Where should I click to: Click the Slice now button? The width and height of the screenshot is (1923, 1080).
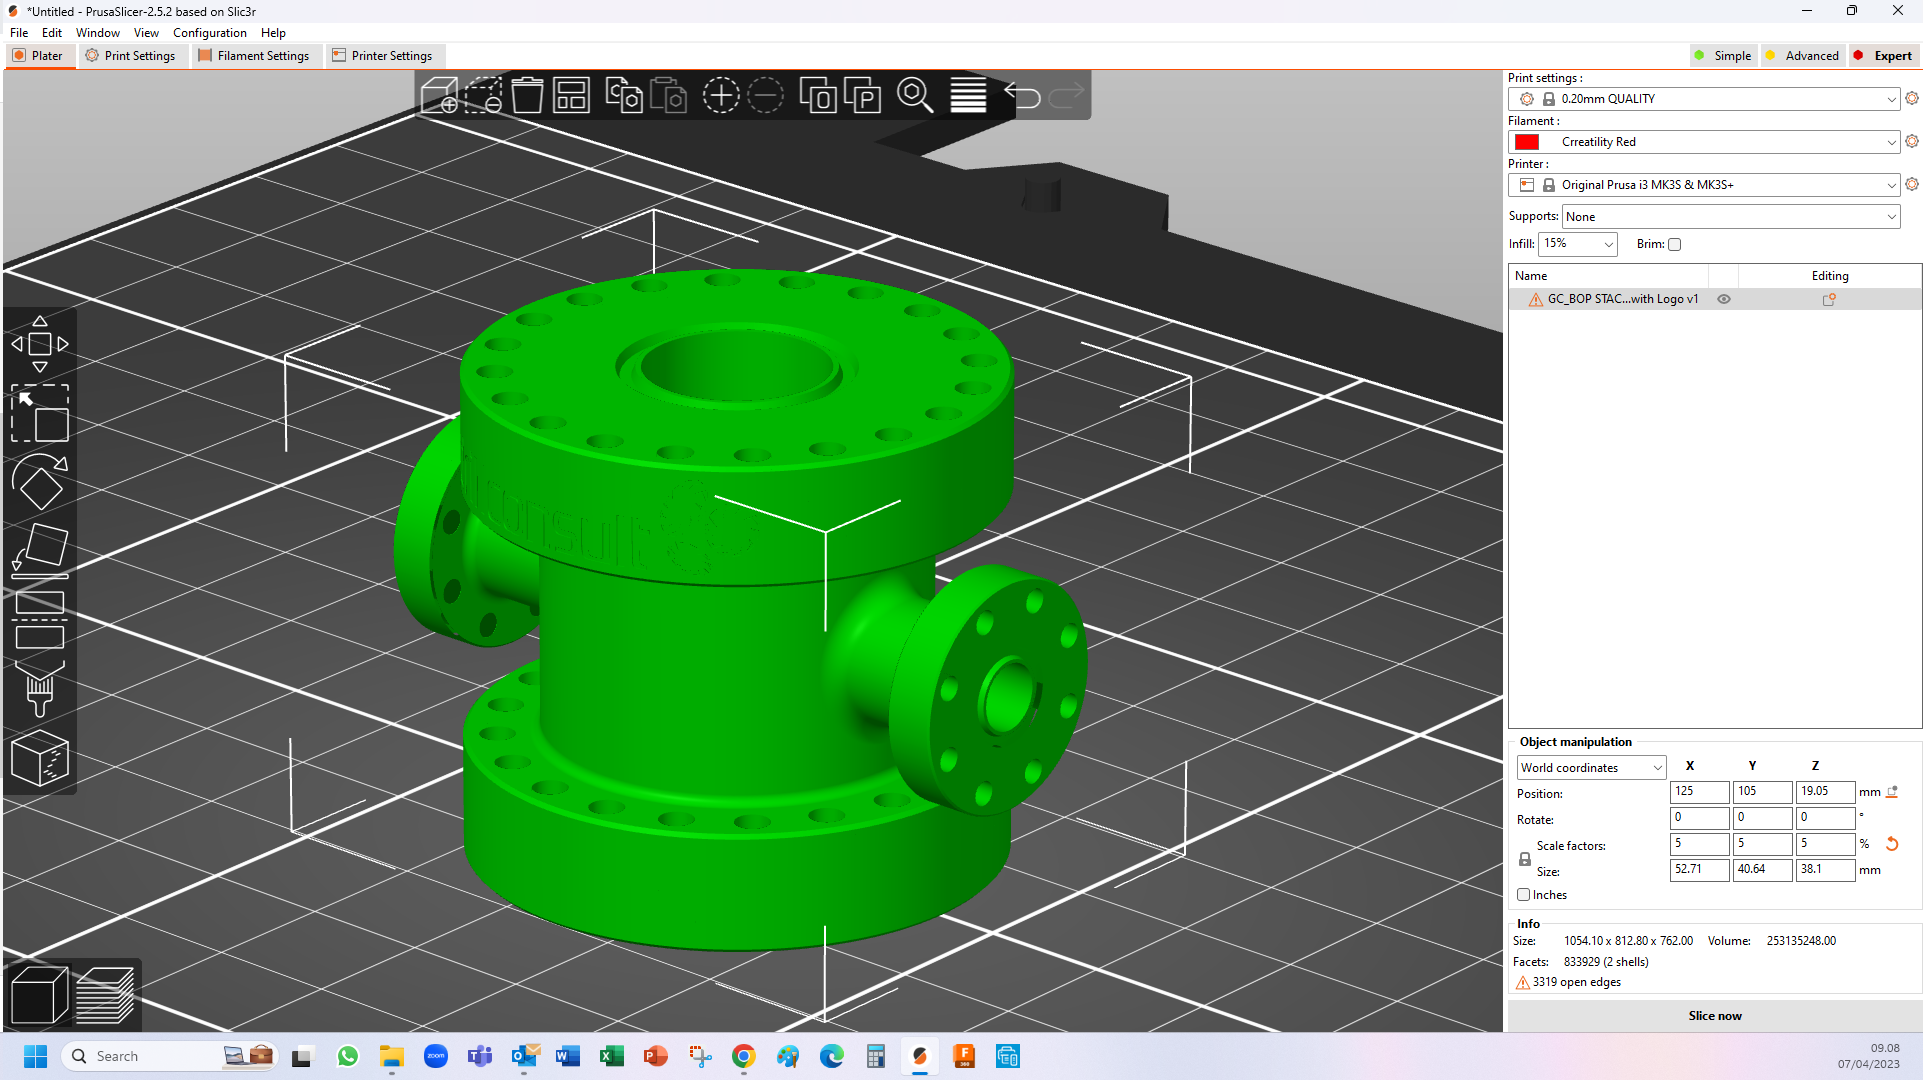1714,1015
